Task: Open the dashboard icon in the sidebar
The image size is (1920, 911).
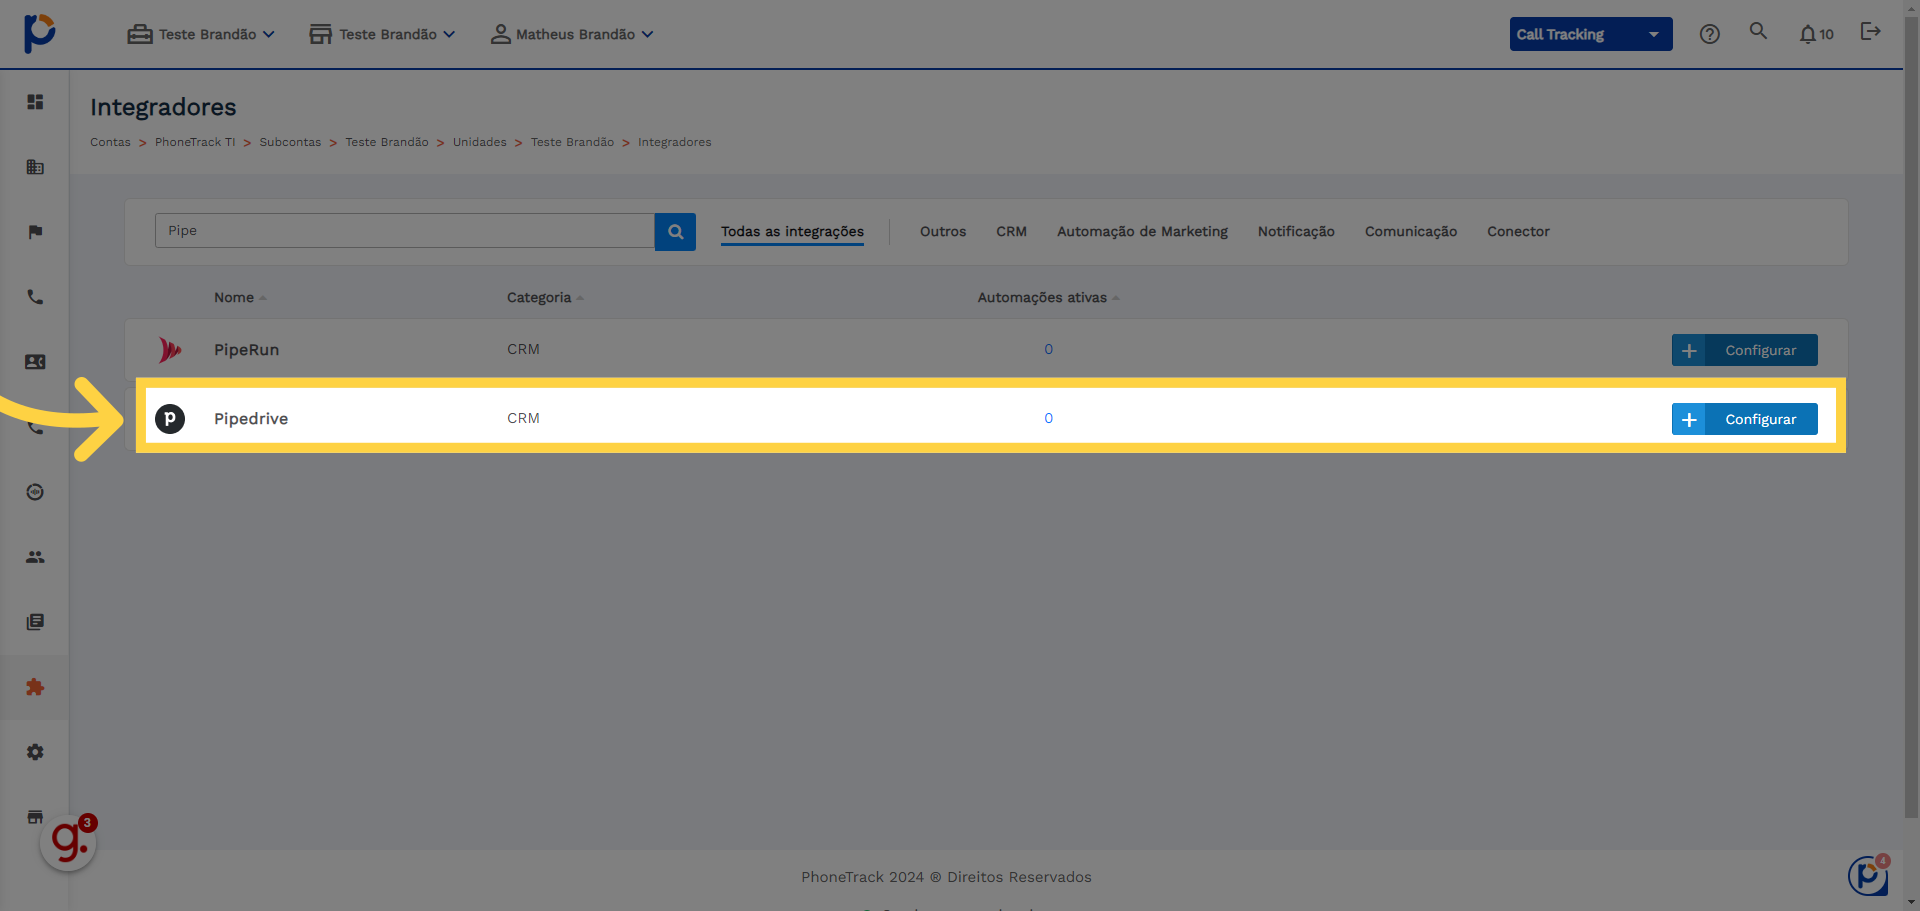Action: point(35,102)
